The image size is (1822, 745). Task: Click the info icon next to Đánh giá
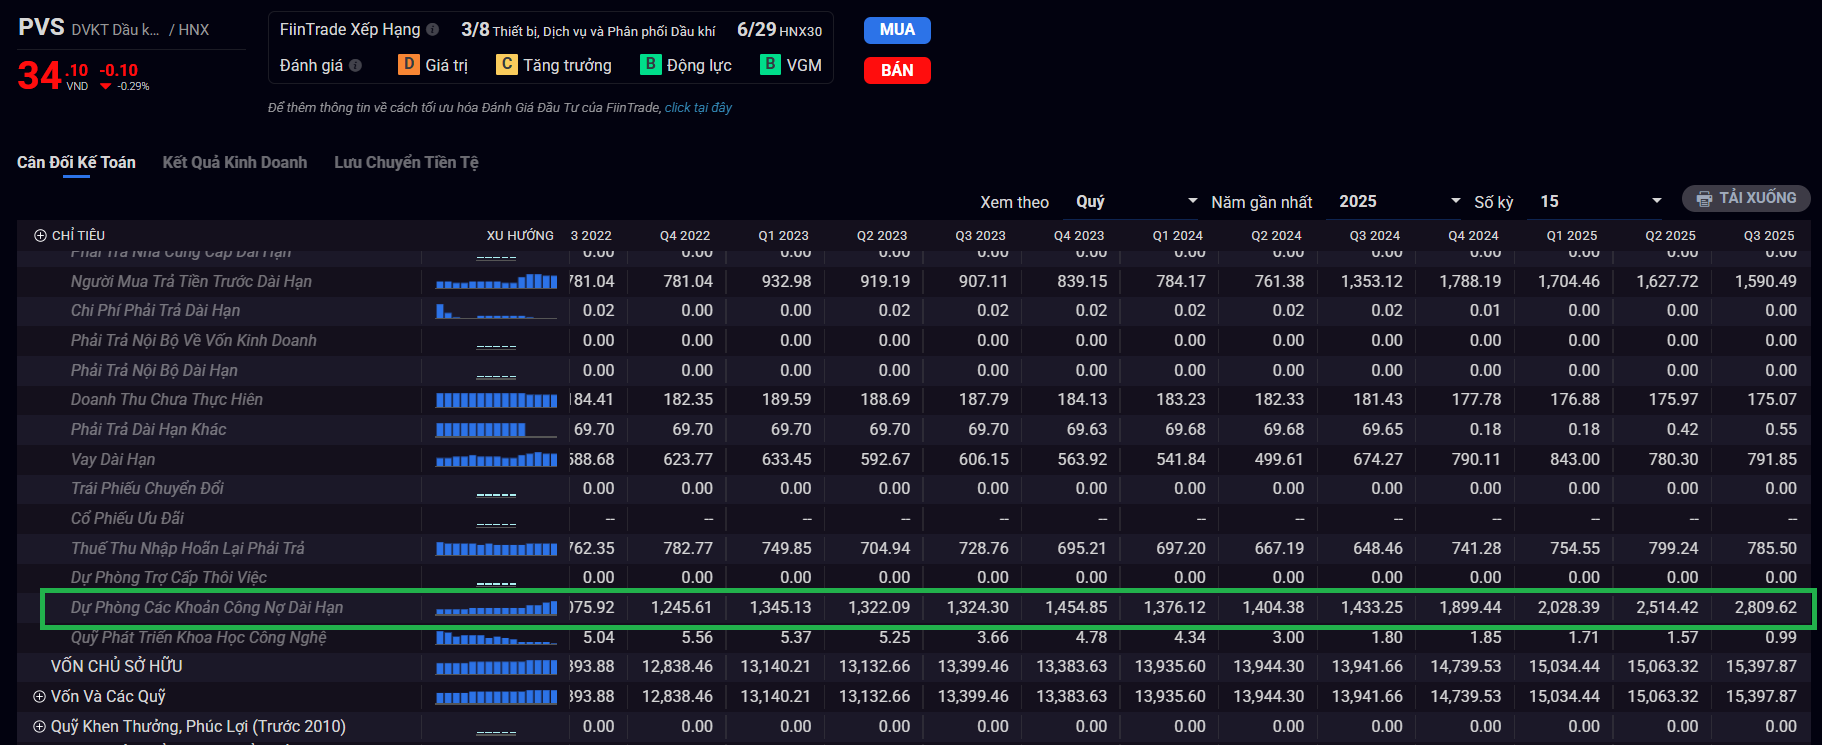click(356, 66)
